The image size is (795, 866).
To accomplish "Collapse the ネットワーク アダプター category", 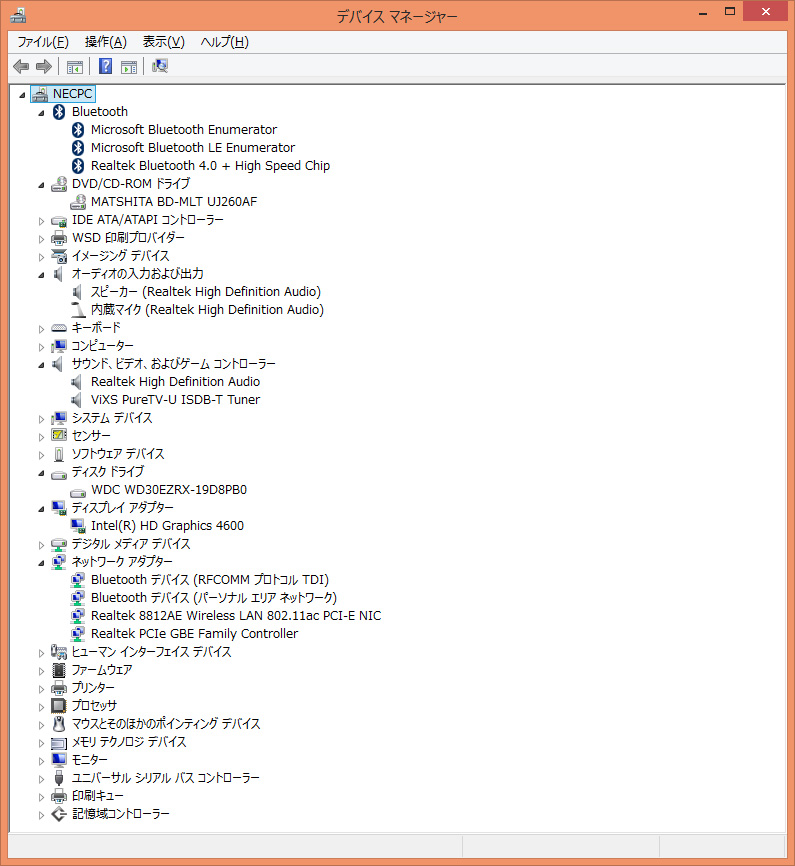I will (42, 562).
